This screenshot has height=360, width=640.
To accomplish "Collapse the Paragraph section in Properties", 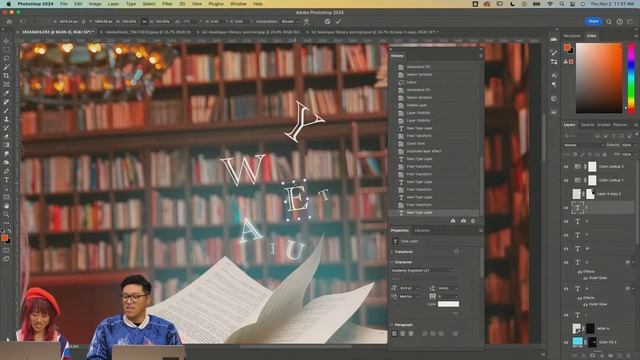I will 392,325.
